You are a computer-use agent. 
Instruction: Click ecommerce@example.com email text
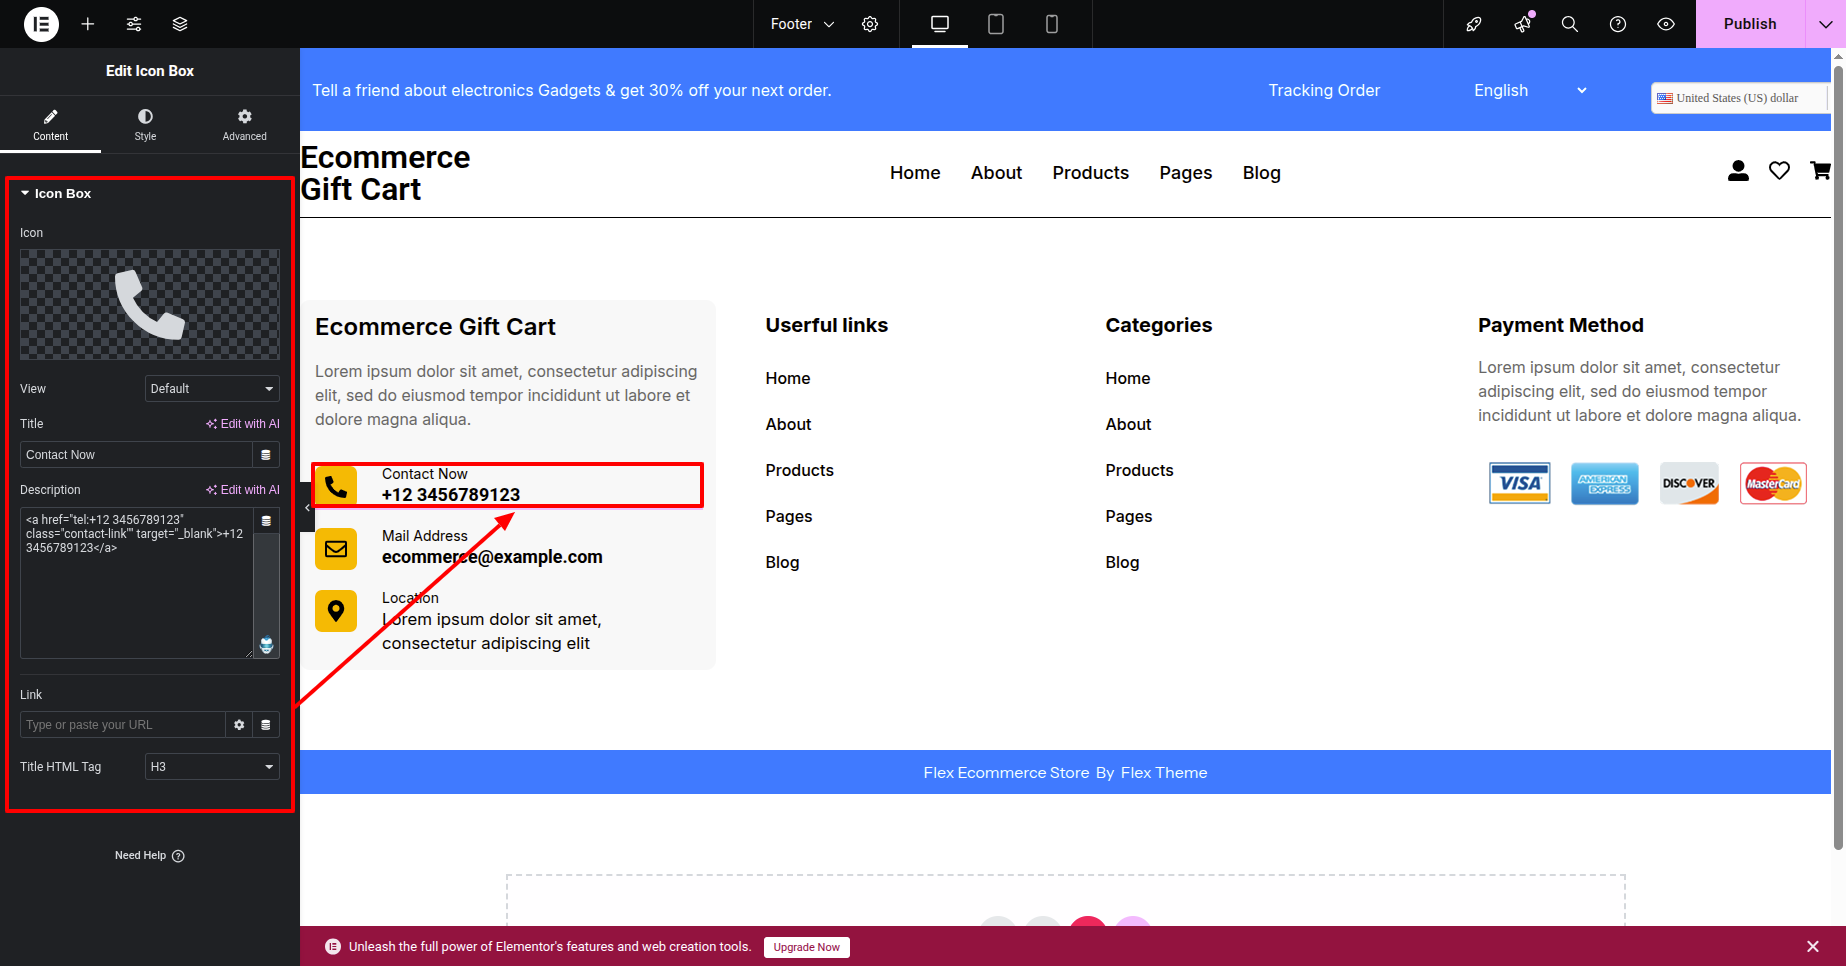(492, 557)
